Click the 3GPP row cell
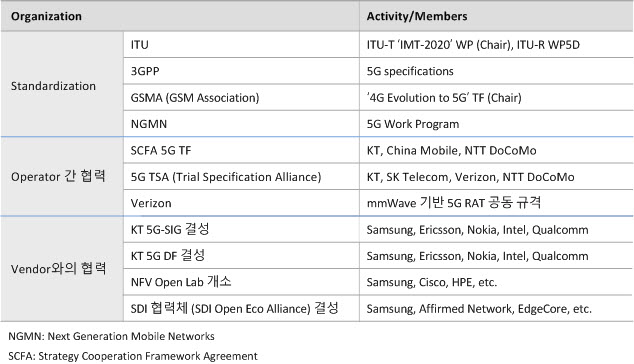The height and width of the screenshot is (364, 634). [241, 71]
